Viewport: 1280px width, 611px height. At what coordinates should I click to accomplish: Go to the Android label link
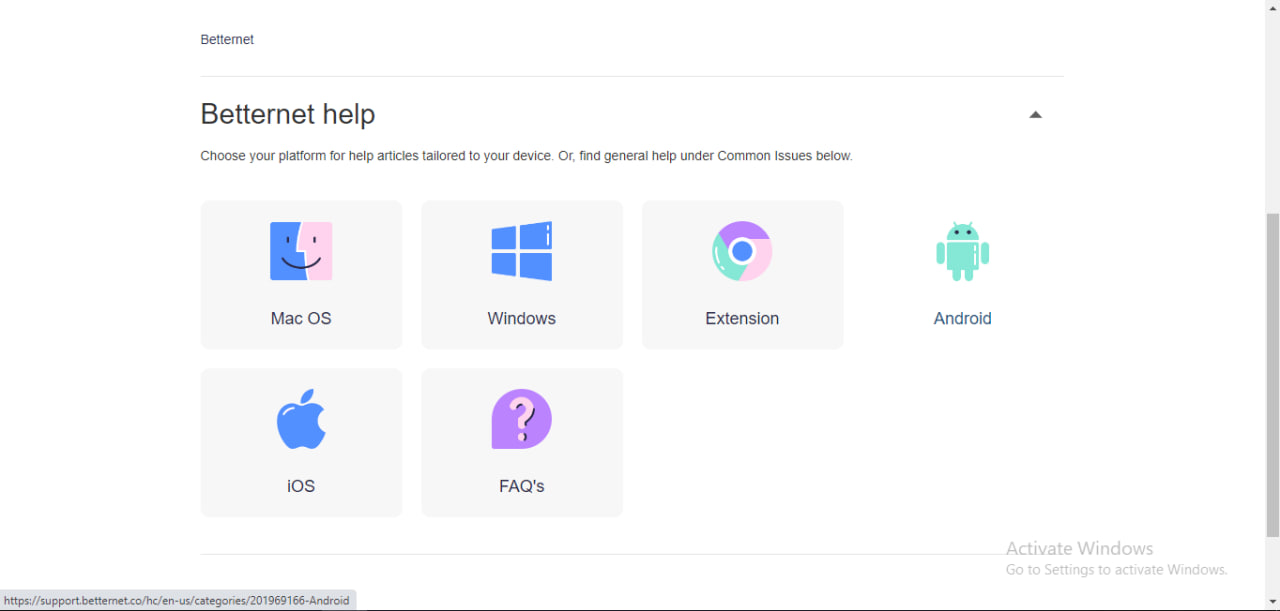[962, 318]
